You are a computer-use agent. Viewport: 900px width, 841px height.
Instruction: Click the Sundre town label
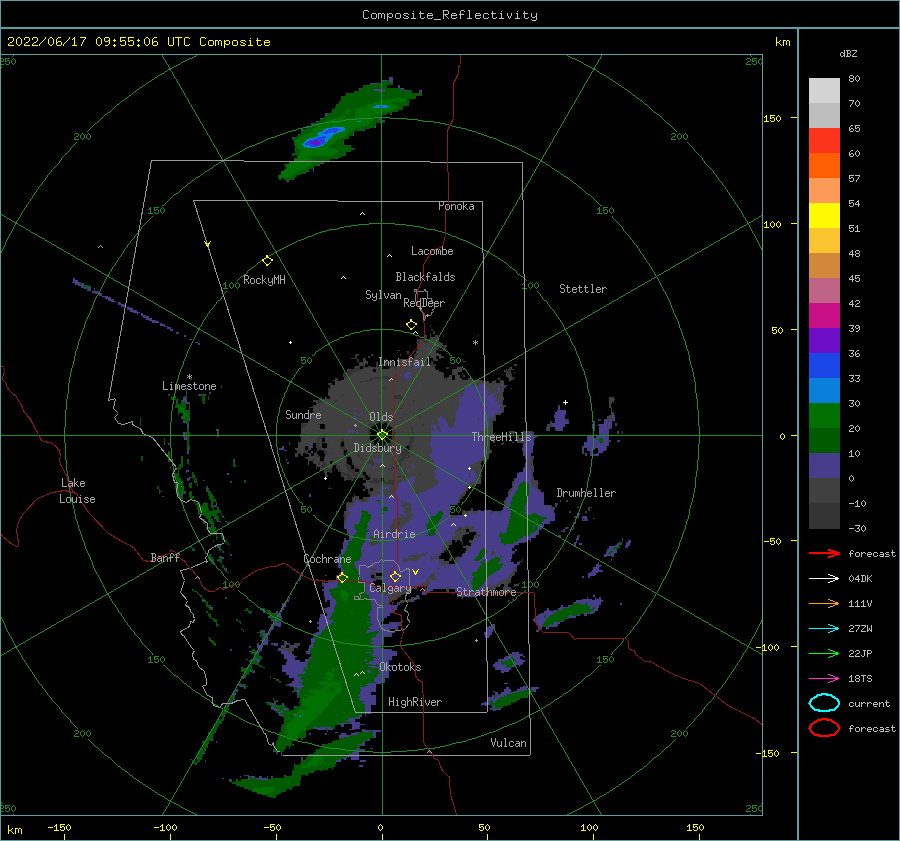303,414
